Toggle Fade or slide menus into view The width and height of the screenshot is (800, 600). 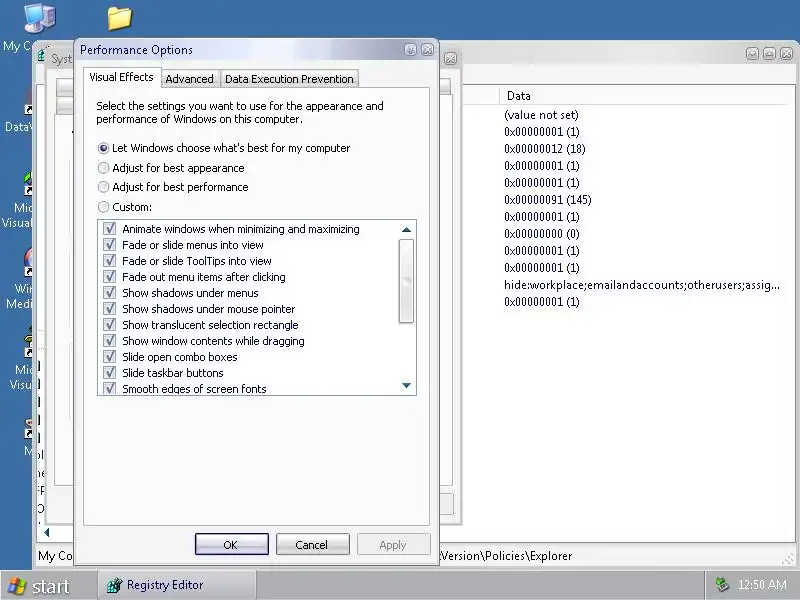pyautogui.click(x=109, y=244)
